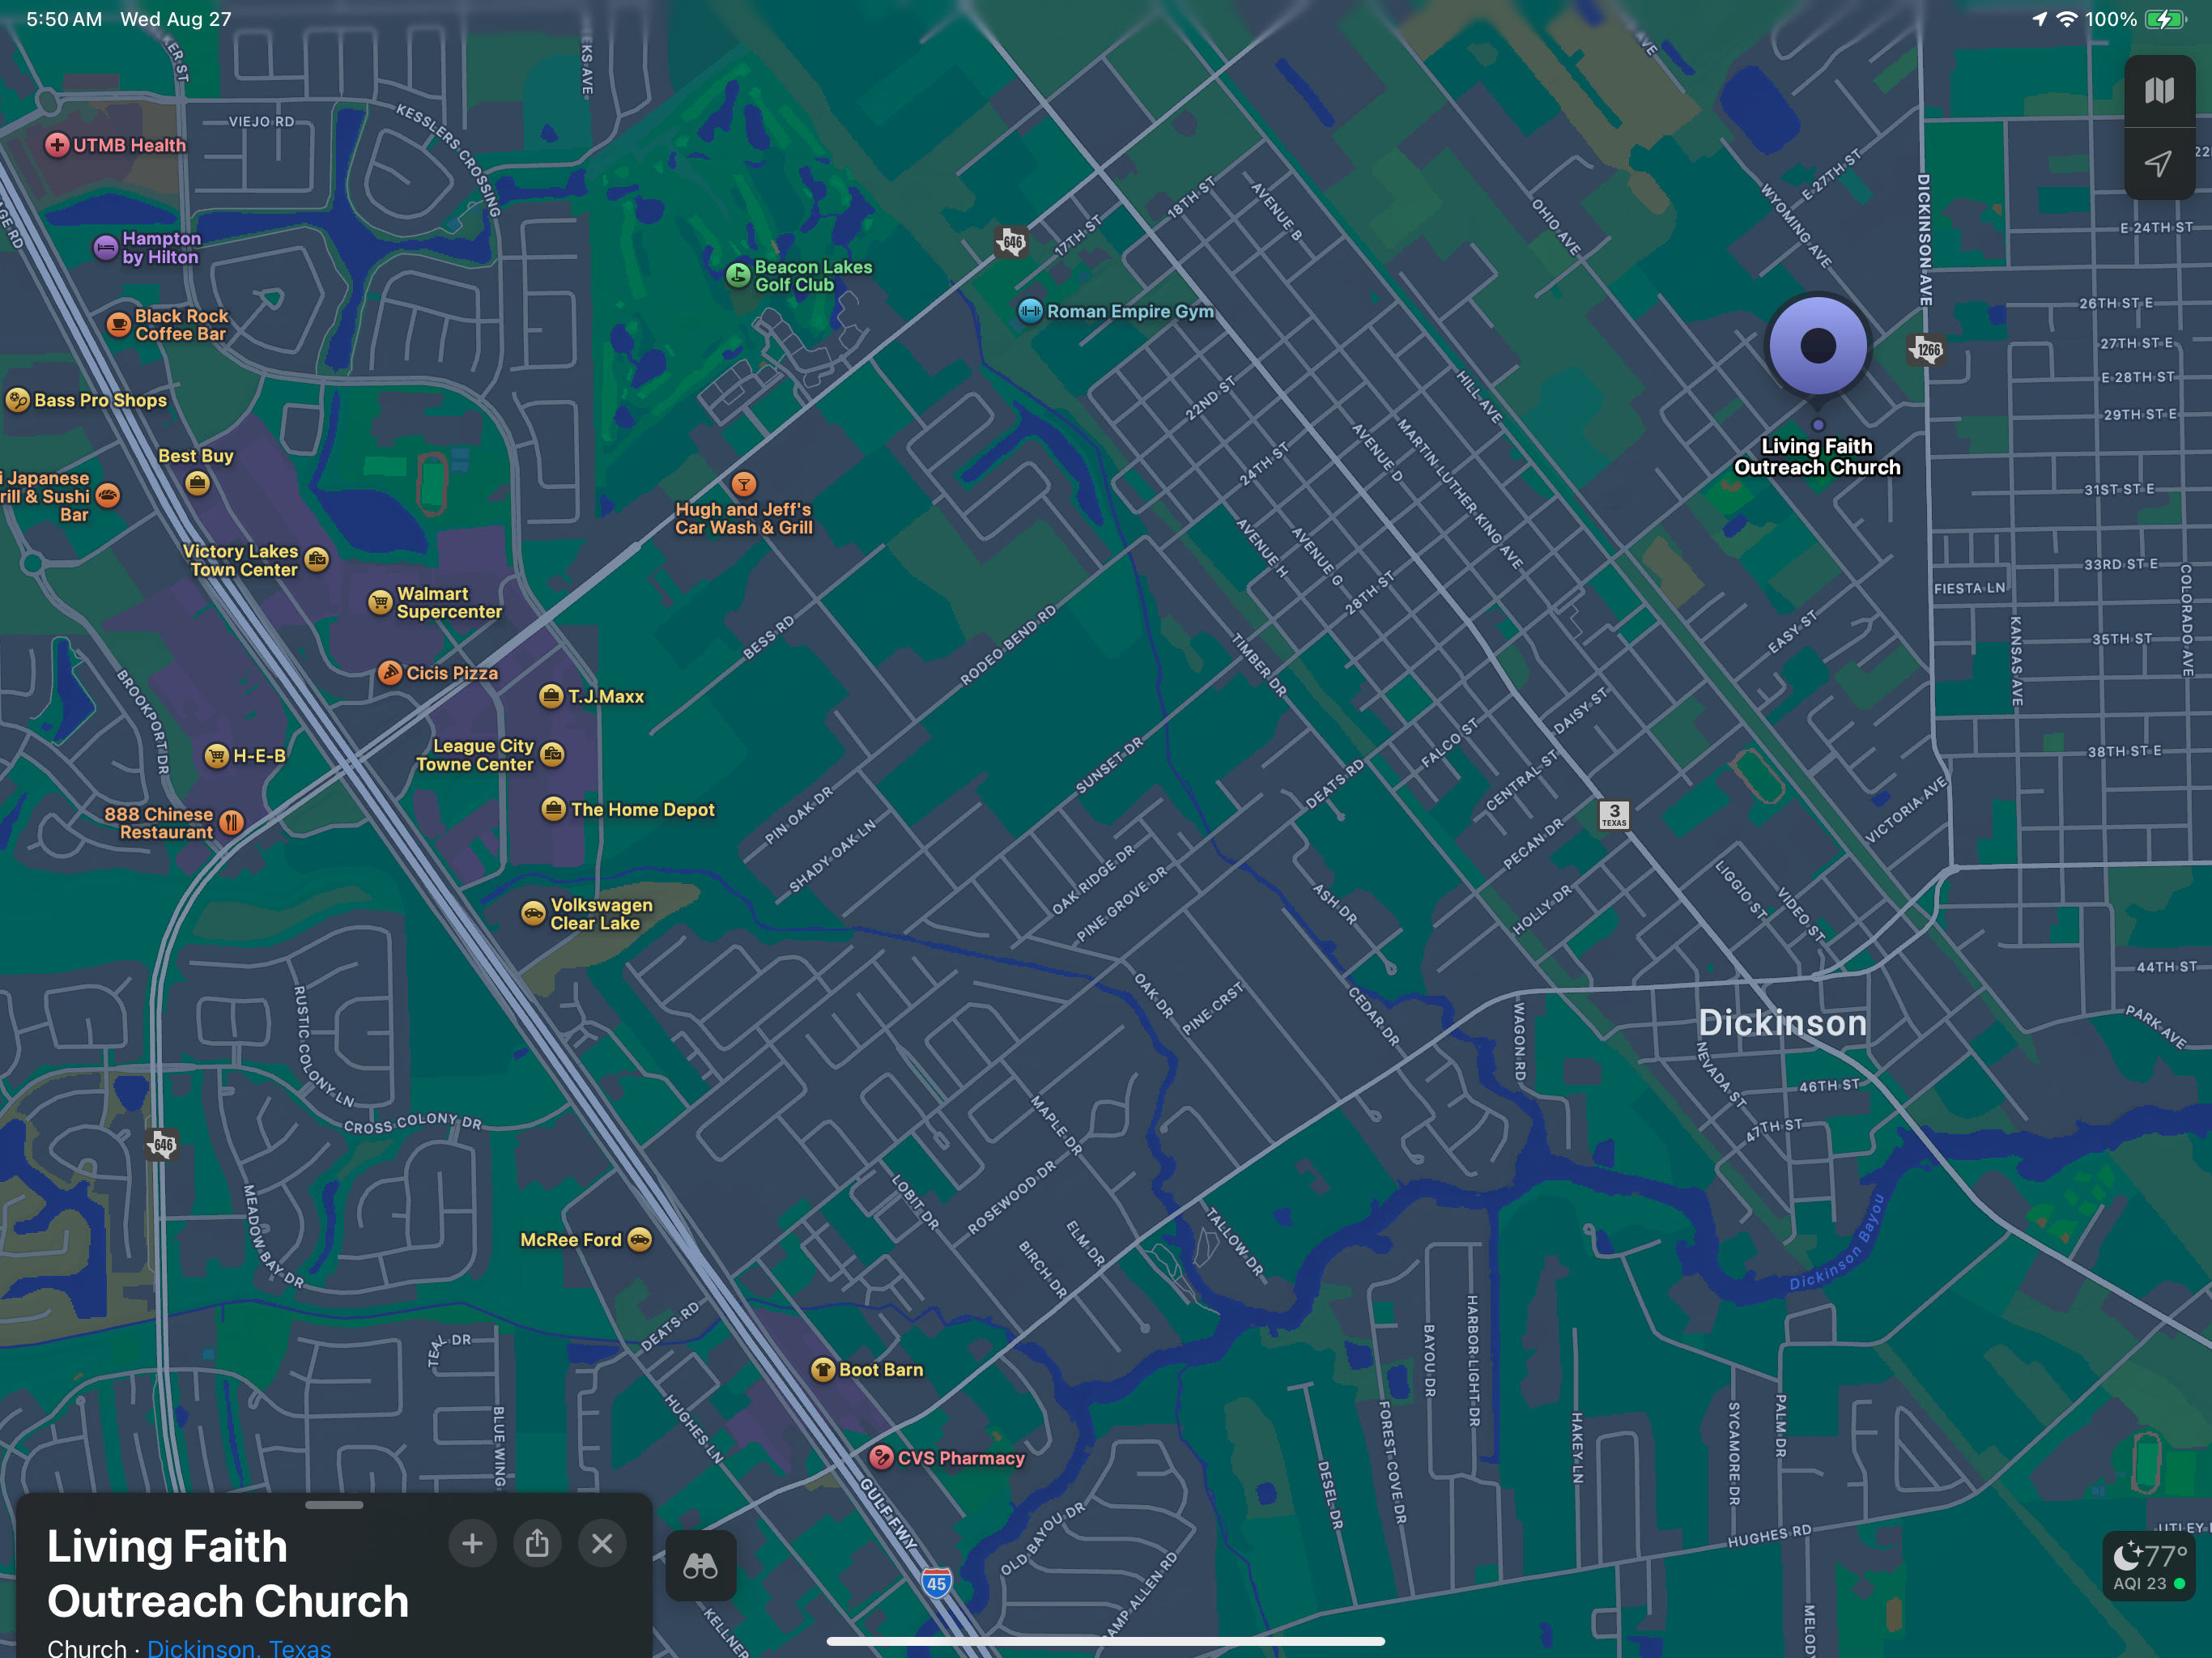Tap the Rodeo Bend Rd label

(1008, 645)
